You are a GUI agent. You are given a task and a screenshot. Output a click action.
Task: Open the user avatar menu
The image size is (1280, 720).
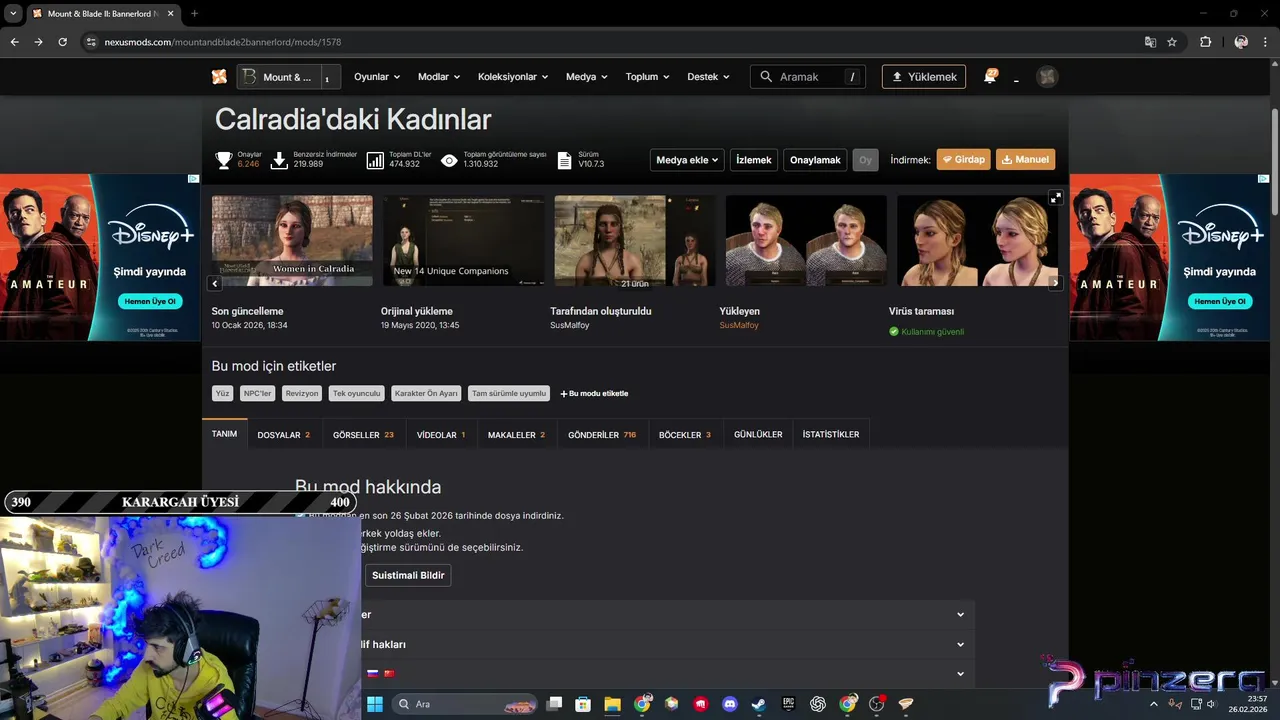pyautogui.click(x=1047, y=77)
